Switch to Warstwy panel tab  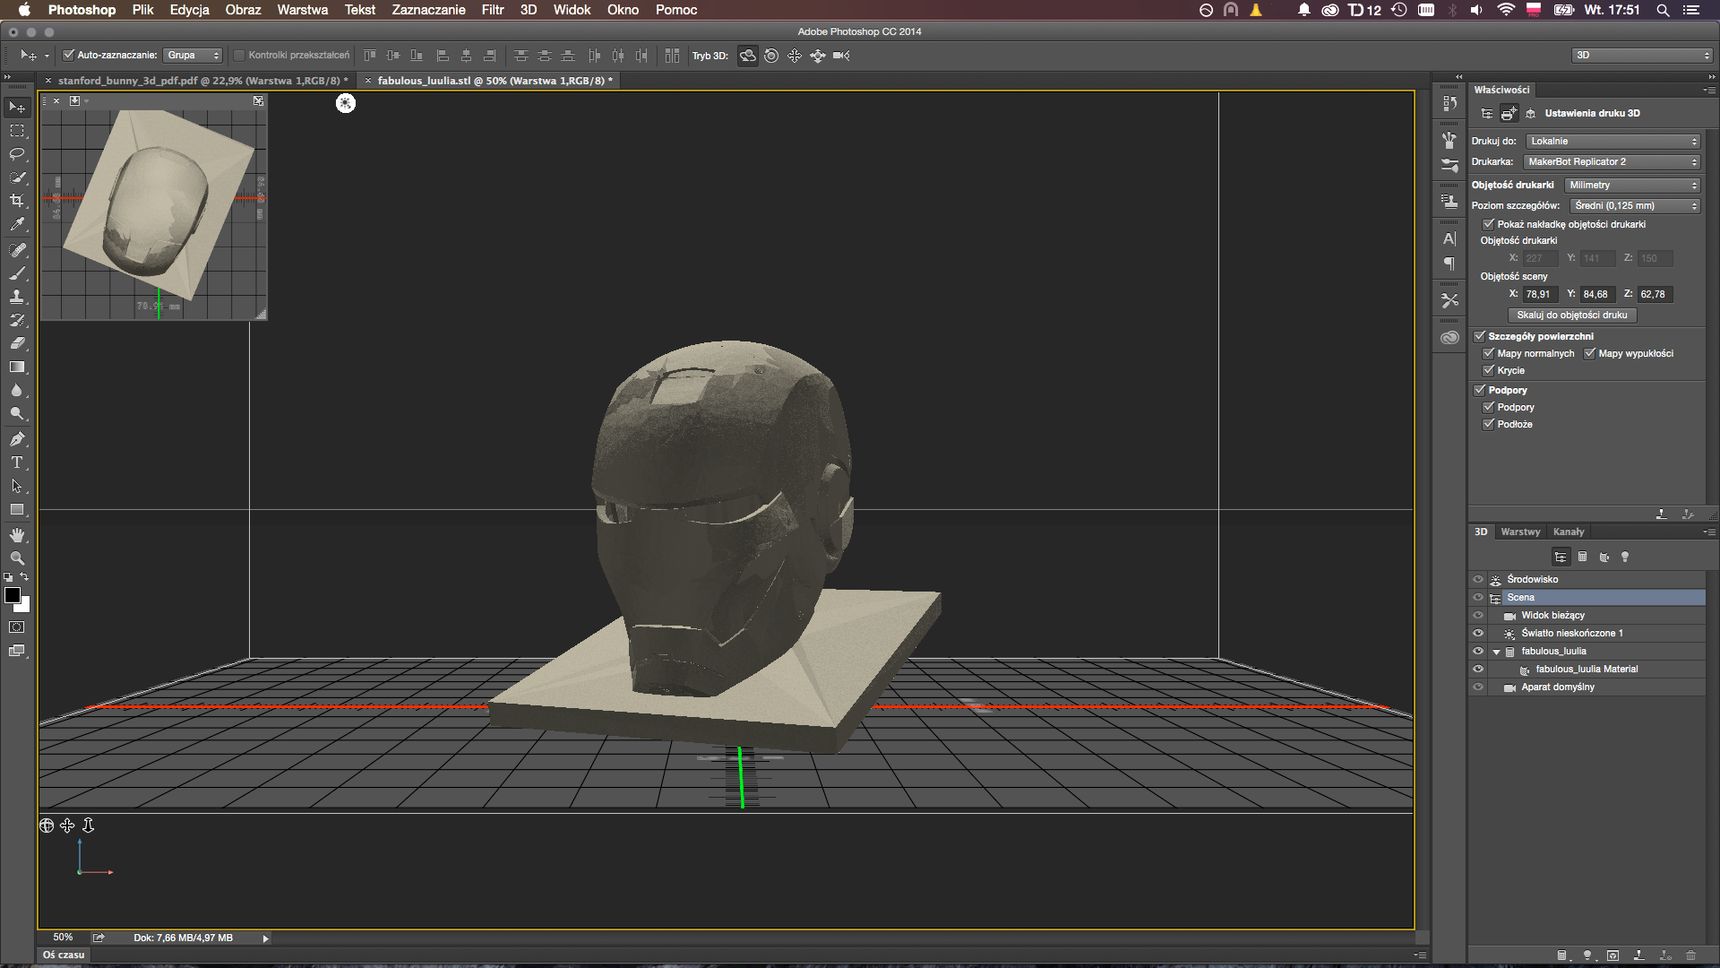(1520, 532)
